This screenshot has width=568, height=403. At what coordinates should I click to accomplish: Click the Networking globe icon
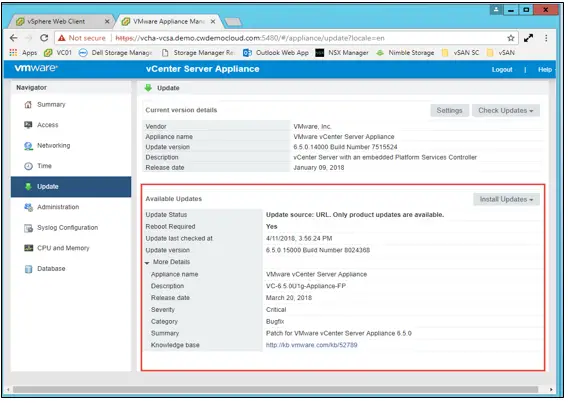tap(28, 146)
